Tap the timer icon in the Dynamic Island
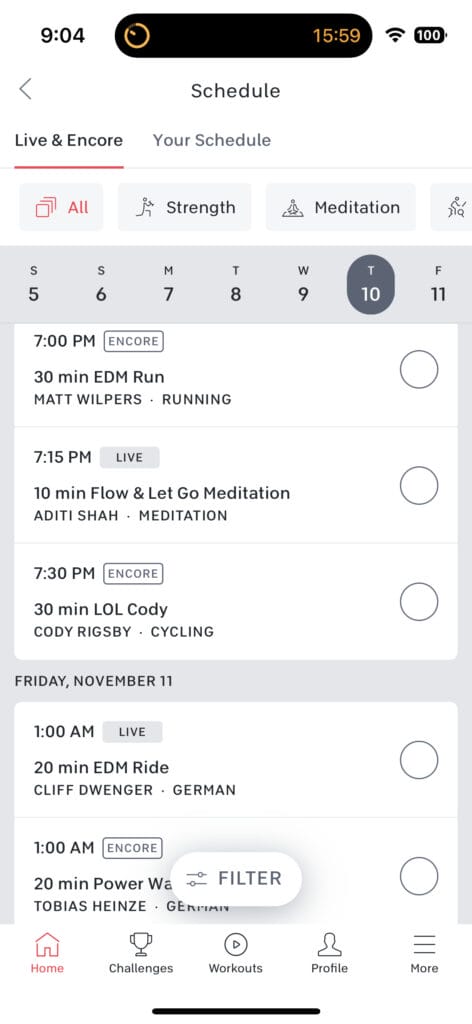Screen dimensions: 472x1024 click(137, 35)
